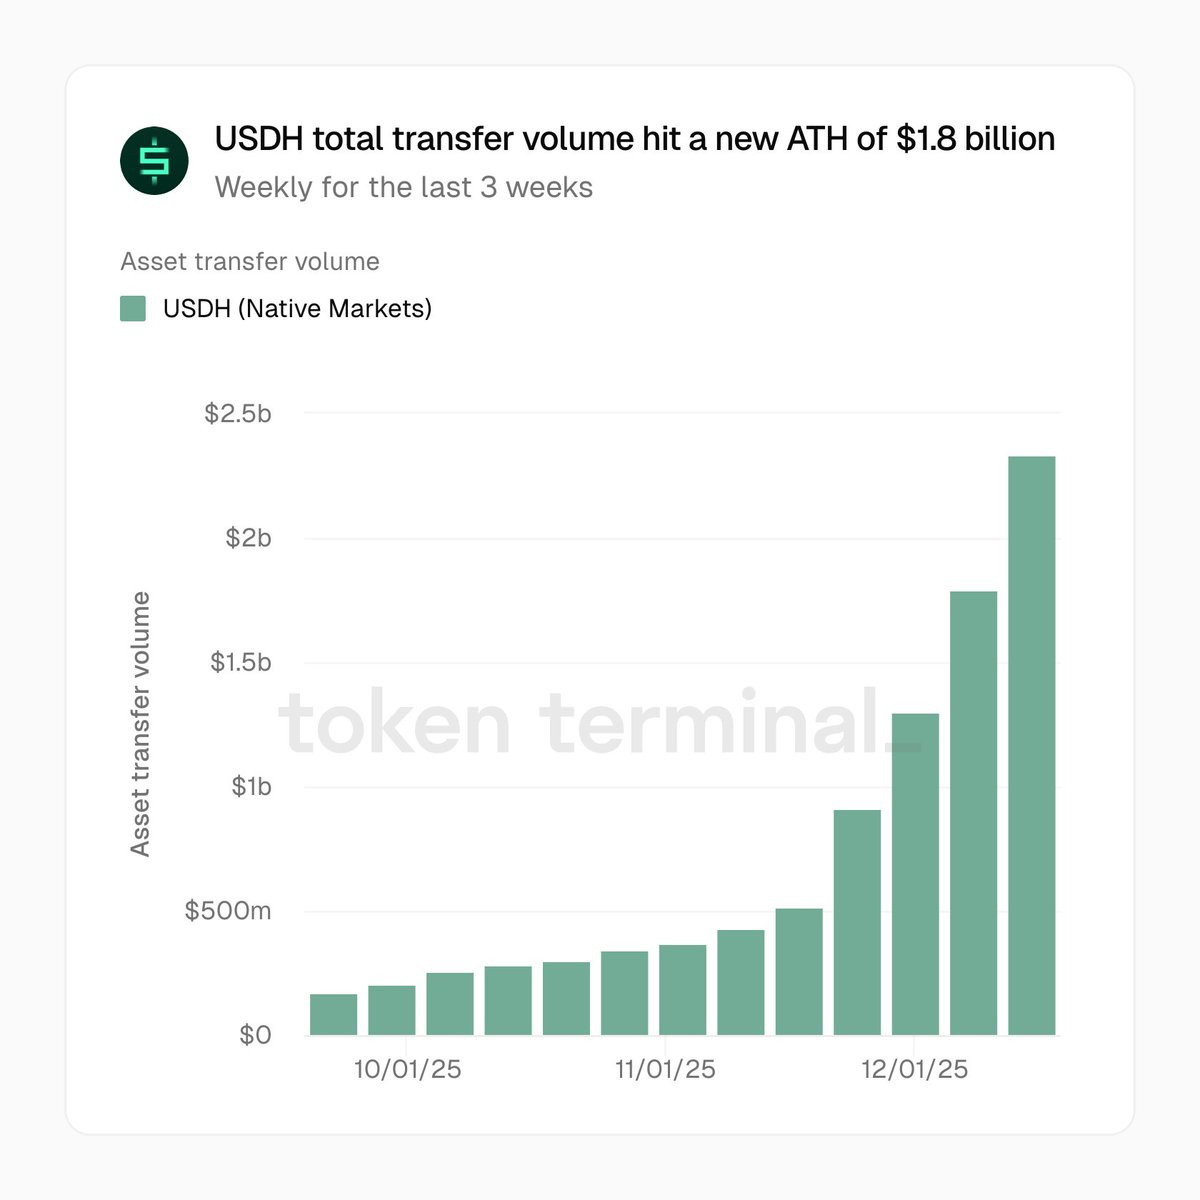Click the $1.5b y-axis label
1200x1200 pixels.
(x=241, y=662)
